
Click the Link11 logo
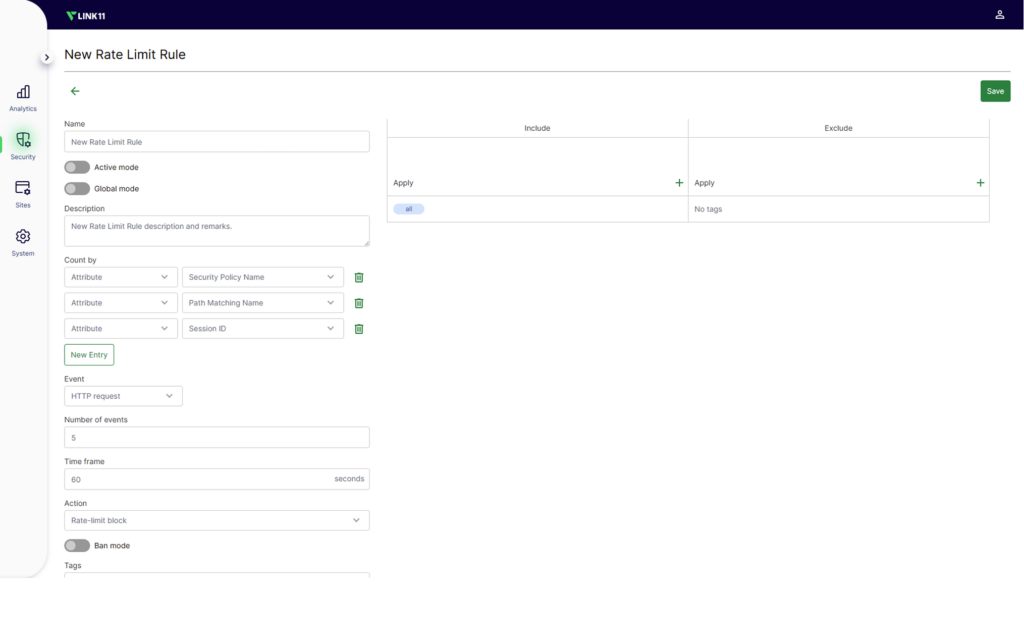[86, 16]
